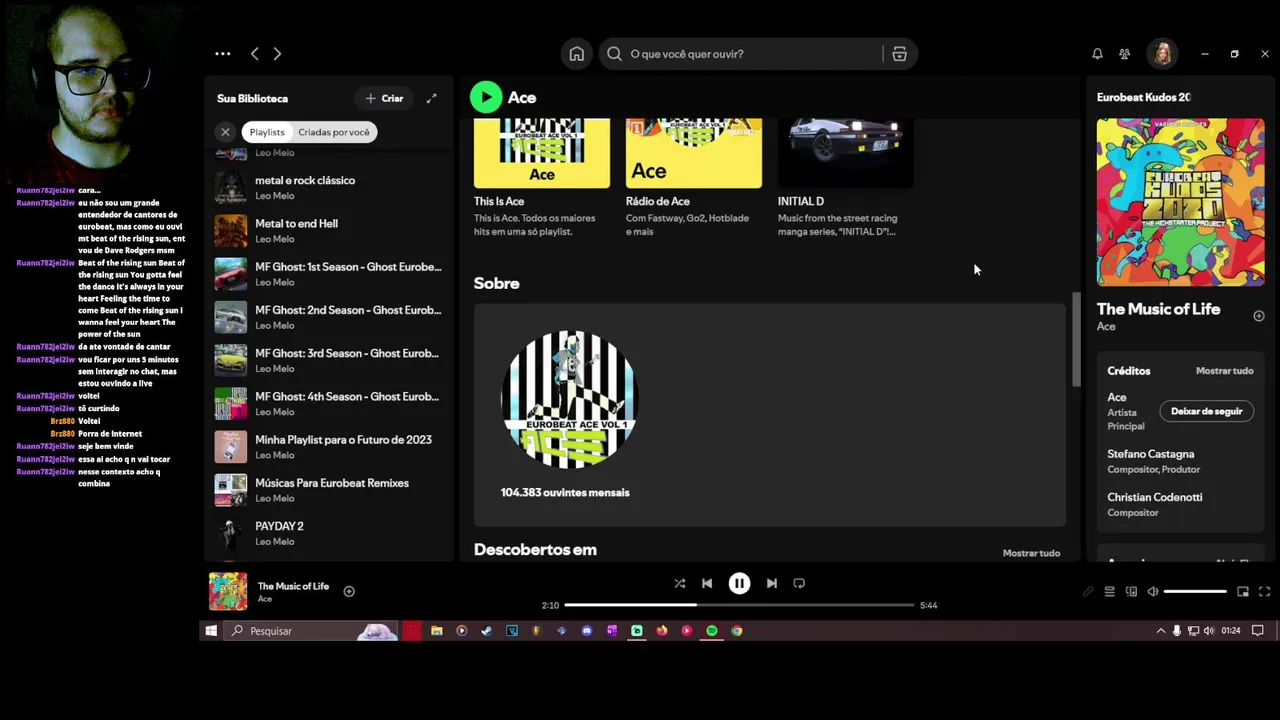1280x720 pixels.
Task: Open the 'Metal to end Hell' playlist
Action: pos(328,231)
